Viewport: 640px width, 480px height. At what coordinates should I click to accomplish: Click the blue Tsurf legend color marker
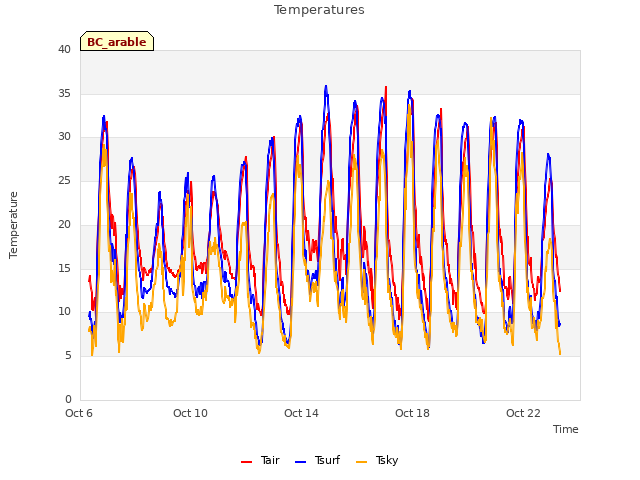tap(300, 462)
